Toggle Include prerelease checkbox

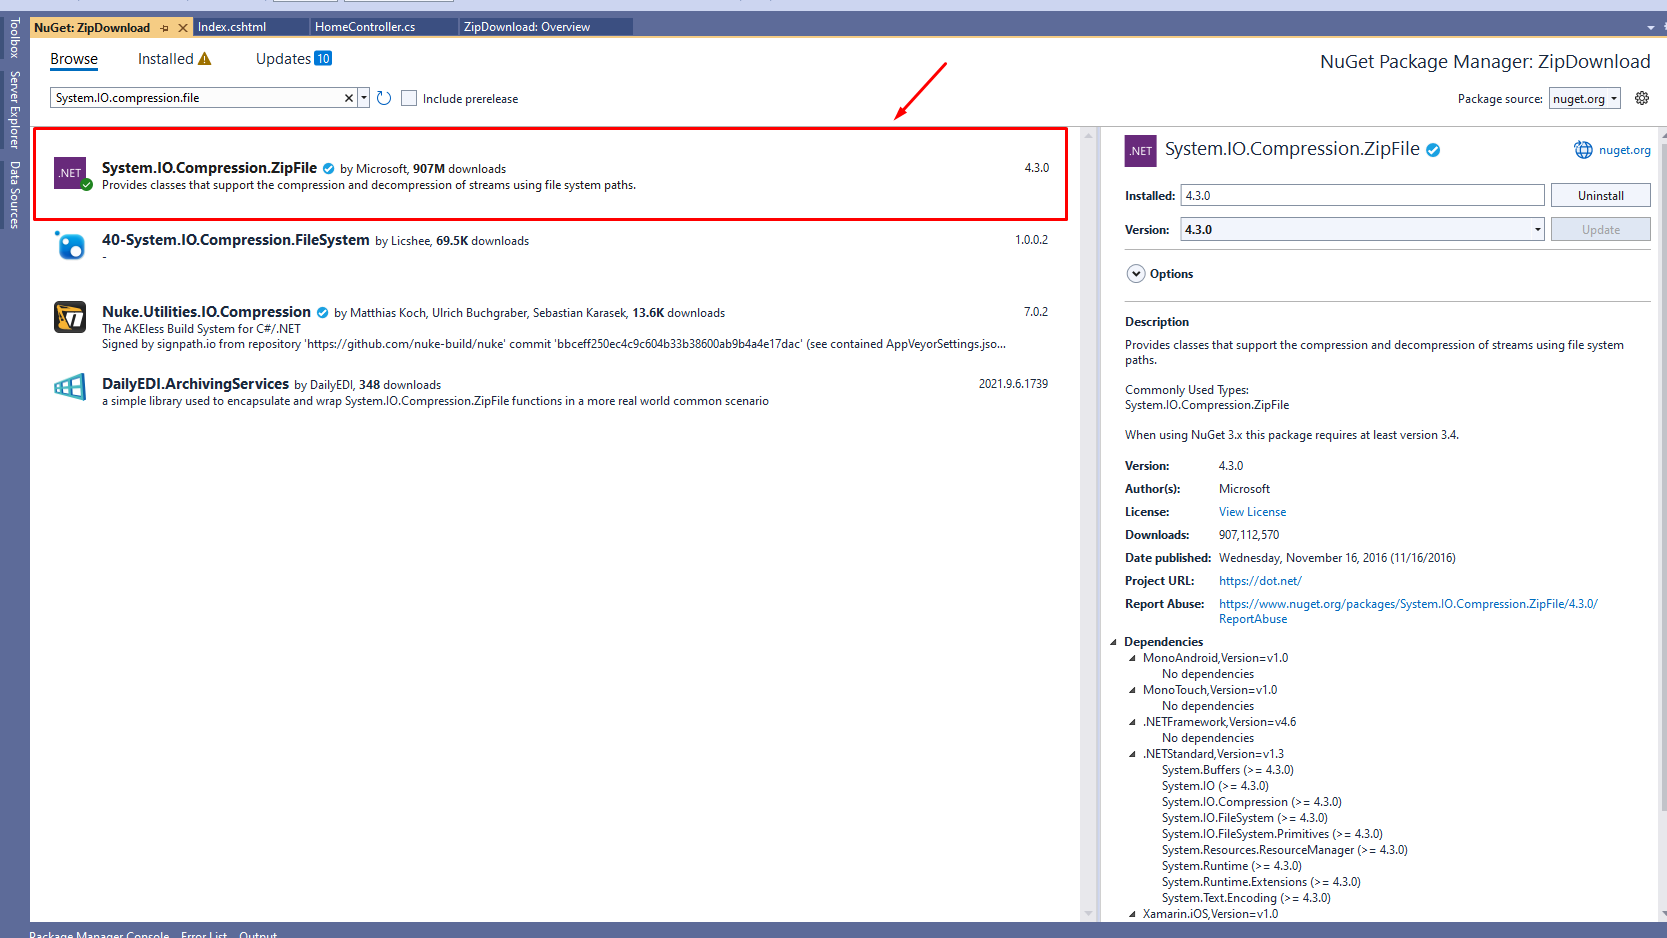click(409, 98)
